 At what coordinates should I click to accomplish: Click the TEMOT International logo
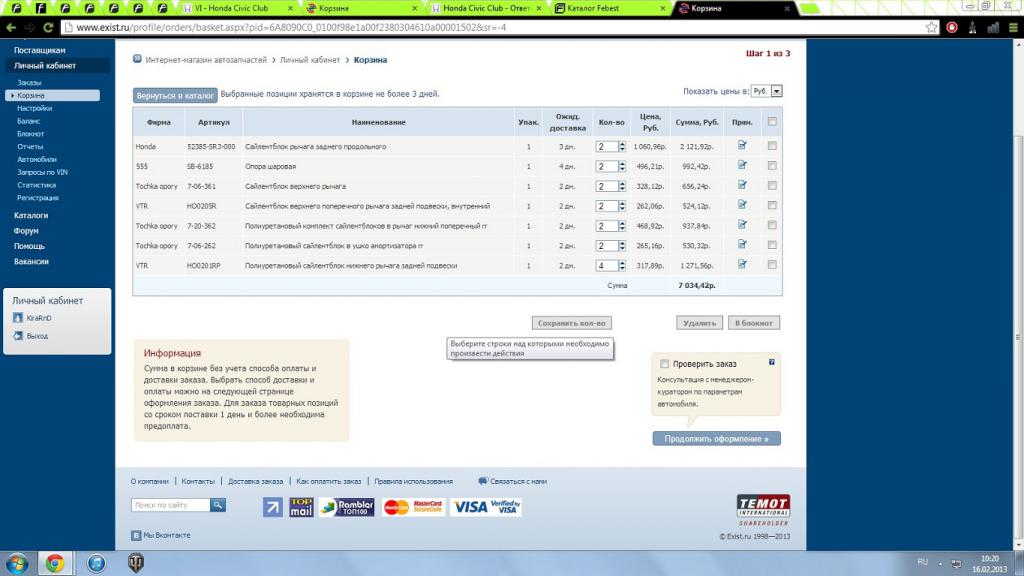pyautogui.click(x=763, y=509)
